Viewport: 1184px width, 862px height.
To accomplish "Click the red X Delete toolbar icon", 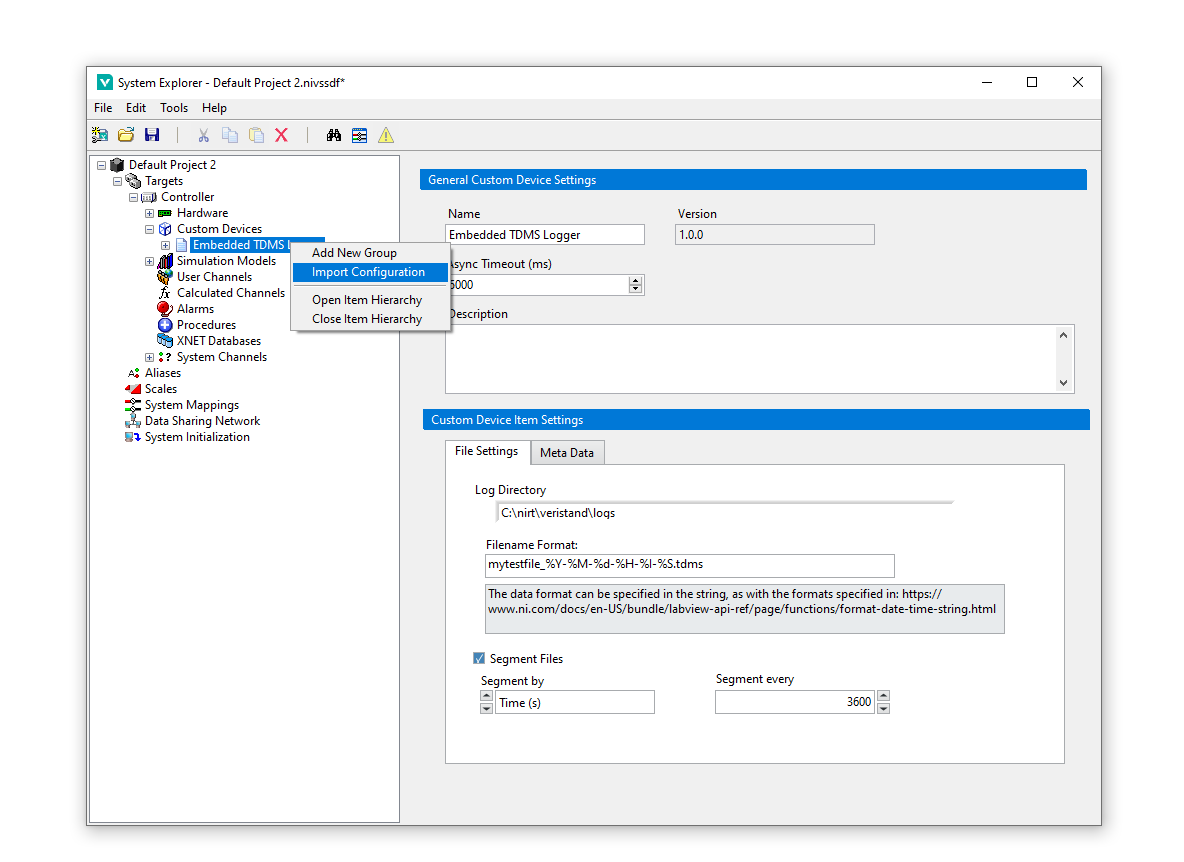I will click(282, 135).
